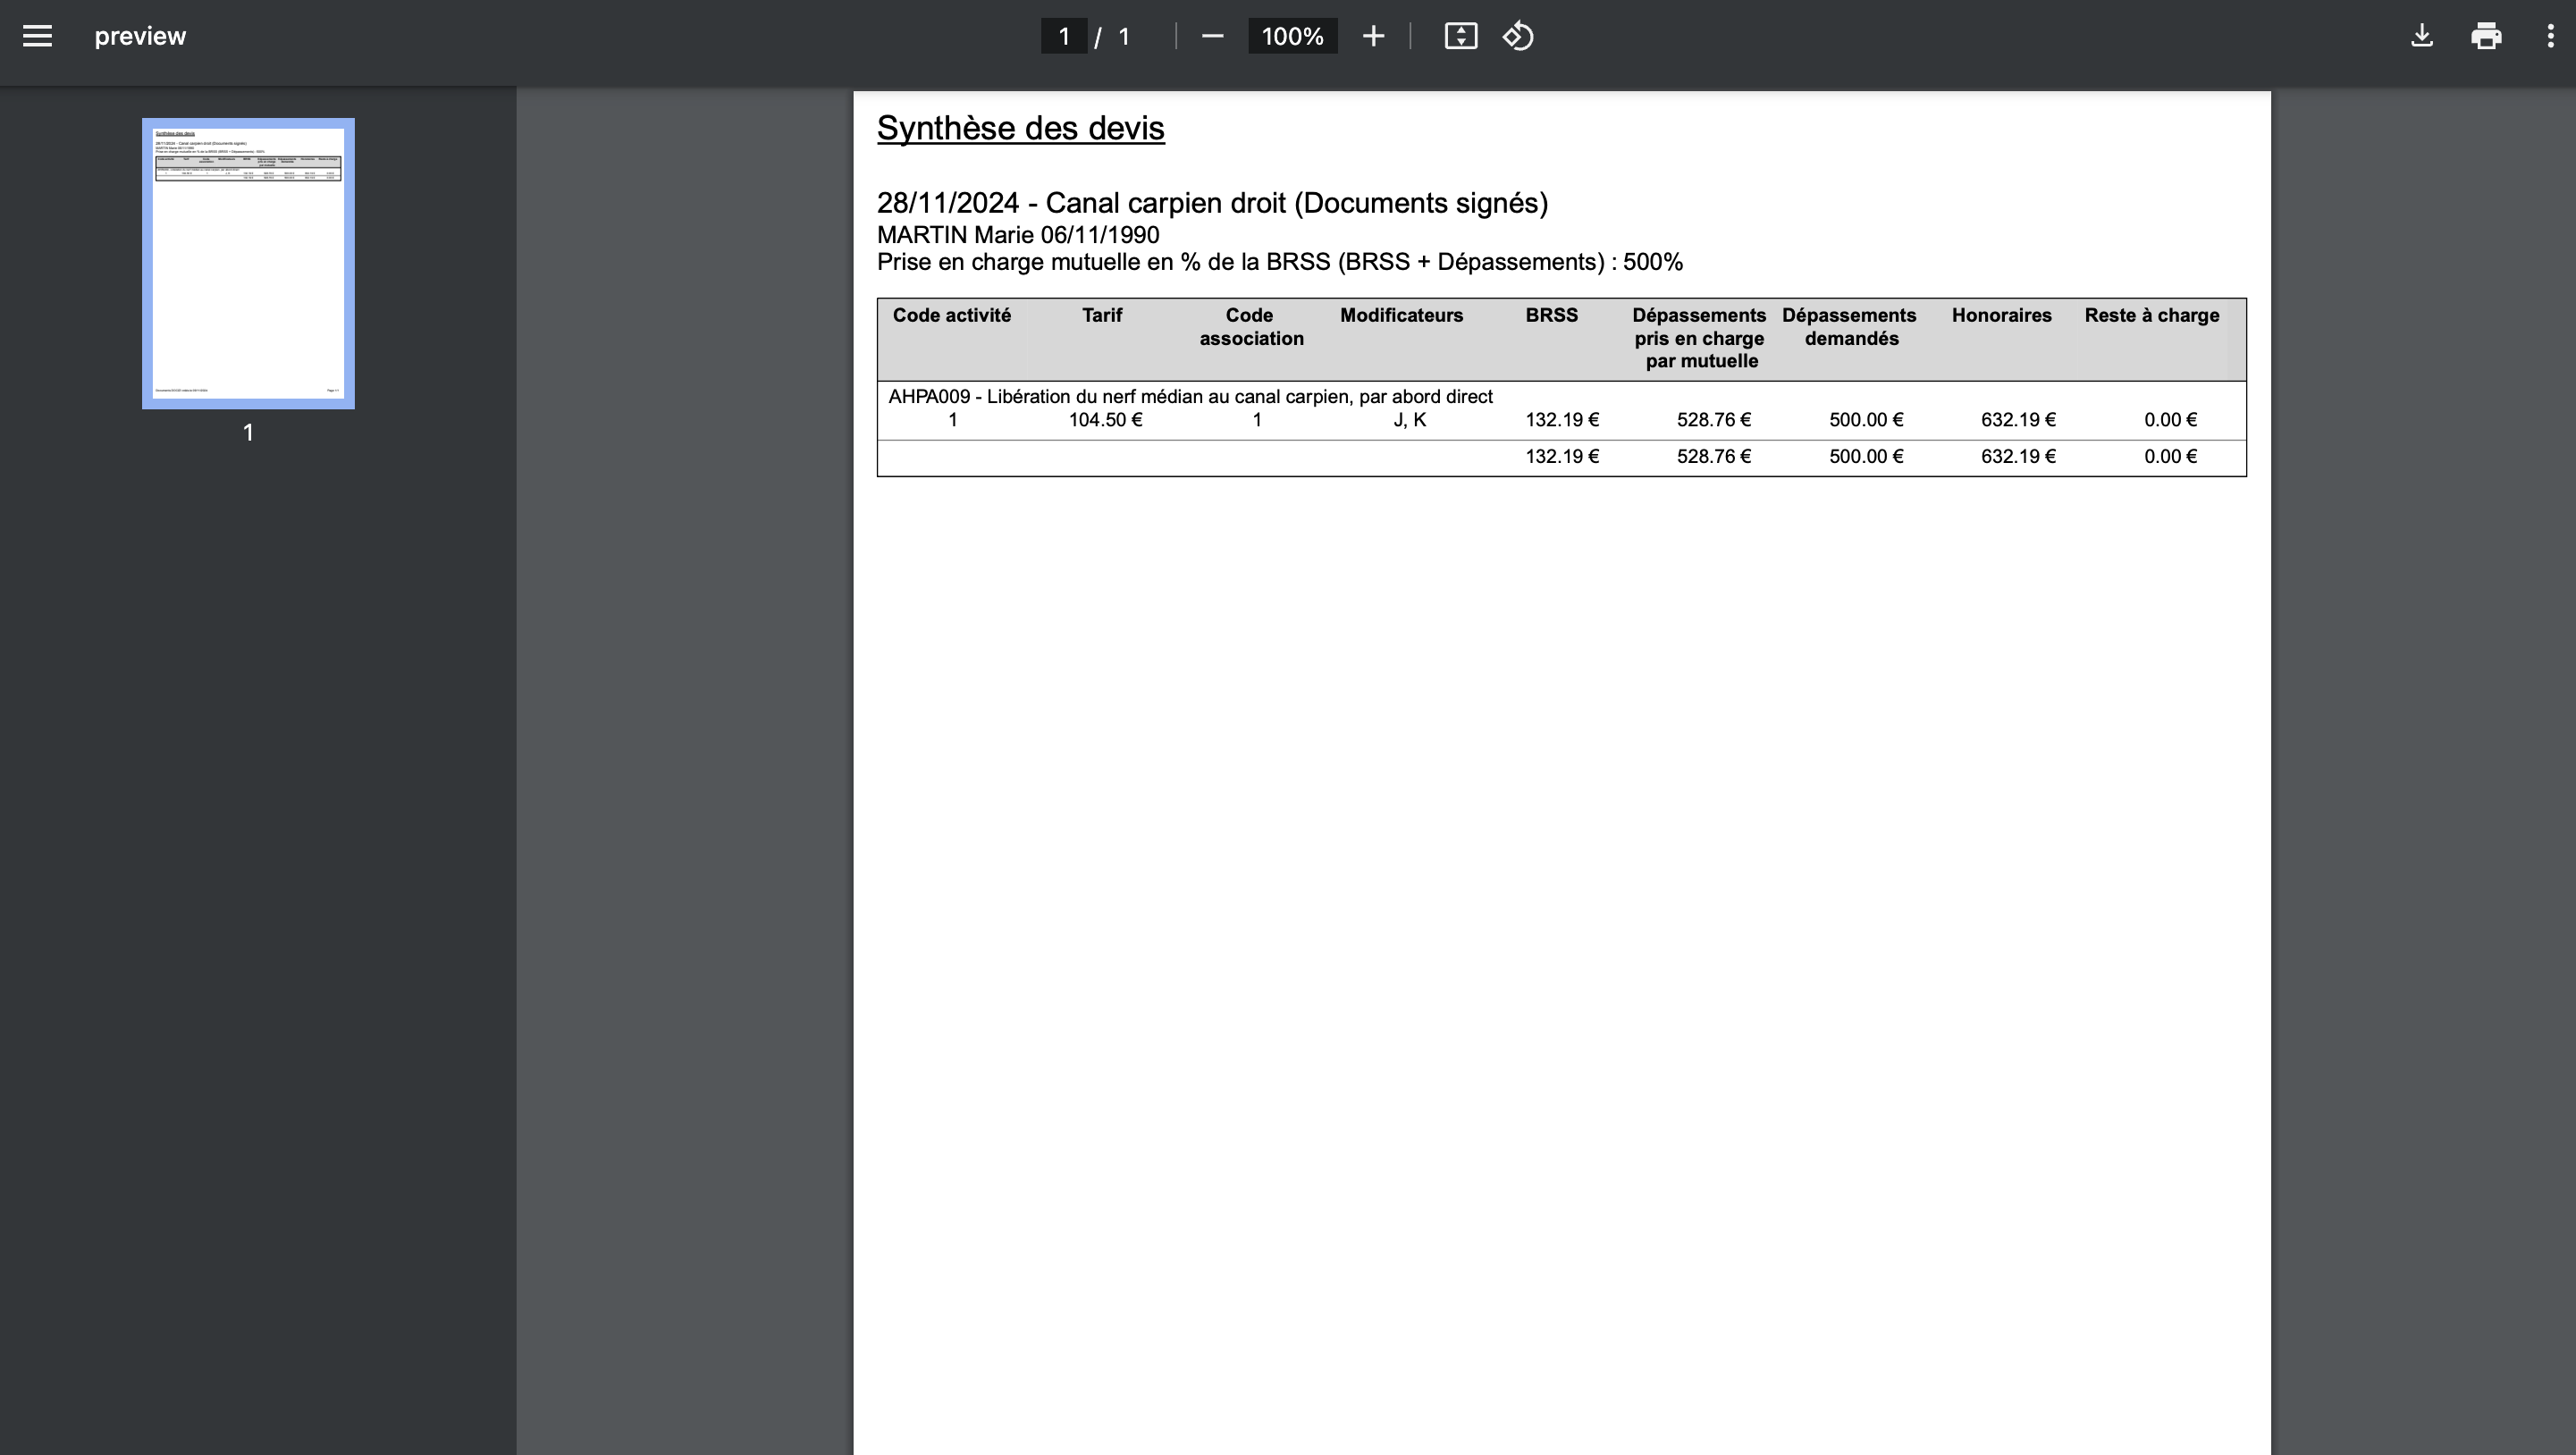Click the preview document title
Screen dimensions: 2576x1455
click(x=140, y=36)
